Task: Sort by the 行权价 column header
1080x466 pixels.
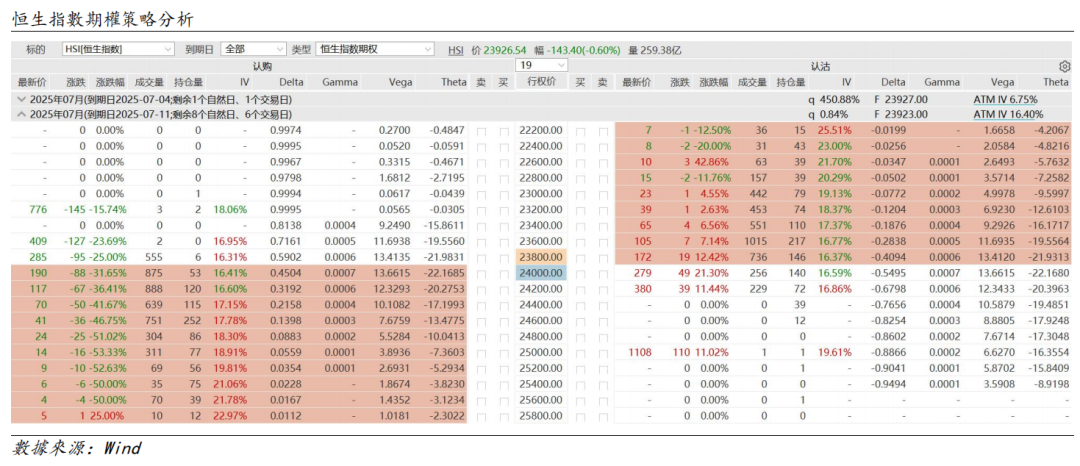Action: 541,82
